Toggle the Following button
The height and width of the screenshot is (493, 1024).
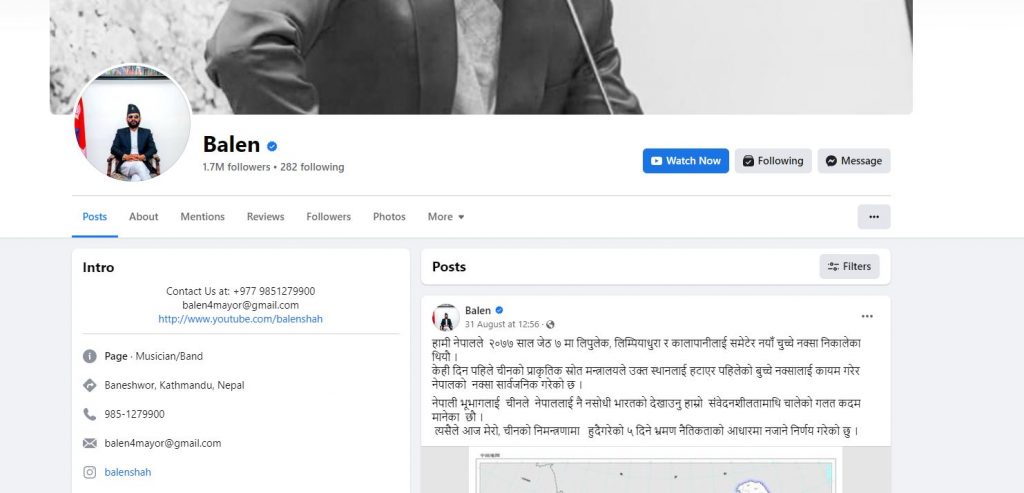(773, 161)
